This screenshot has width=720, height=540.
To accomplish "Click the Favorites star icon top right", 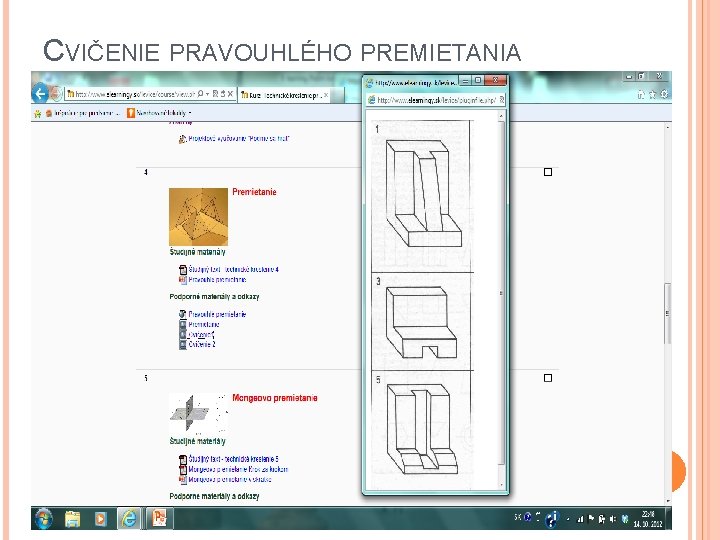I will click(x=652, y=95).
